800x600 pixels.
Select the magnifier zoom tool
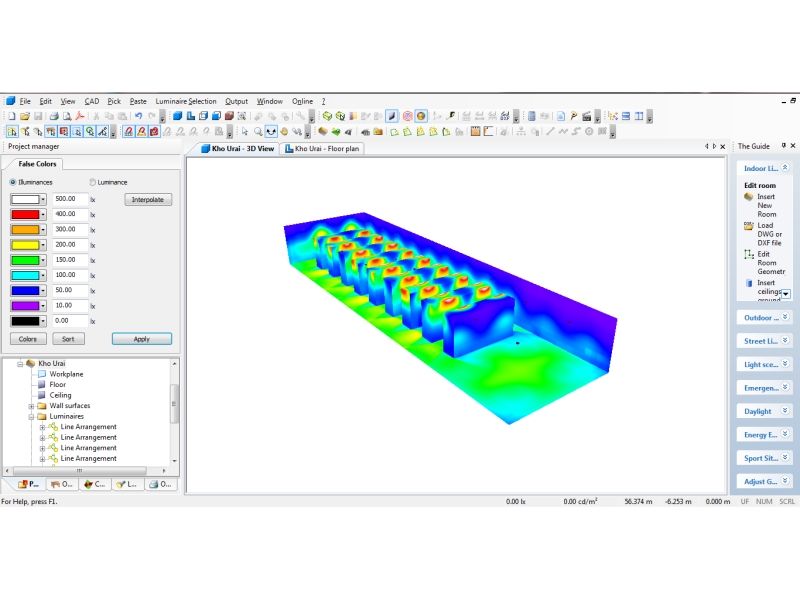coord(258,131)
